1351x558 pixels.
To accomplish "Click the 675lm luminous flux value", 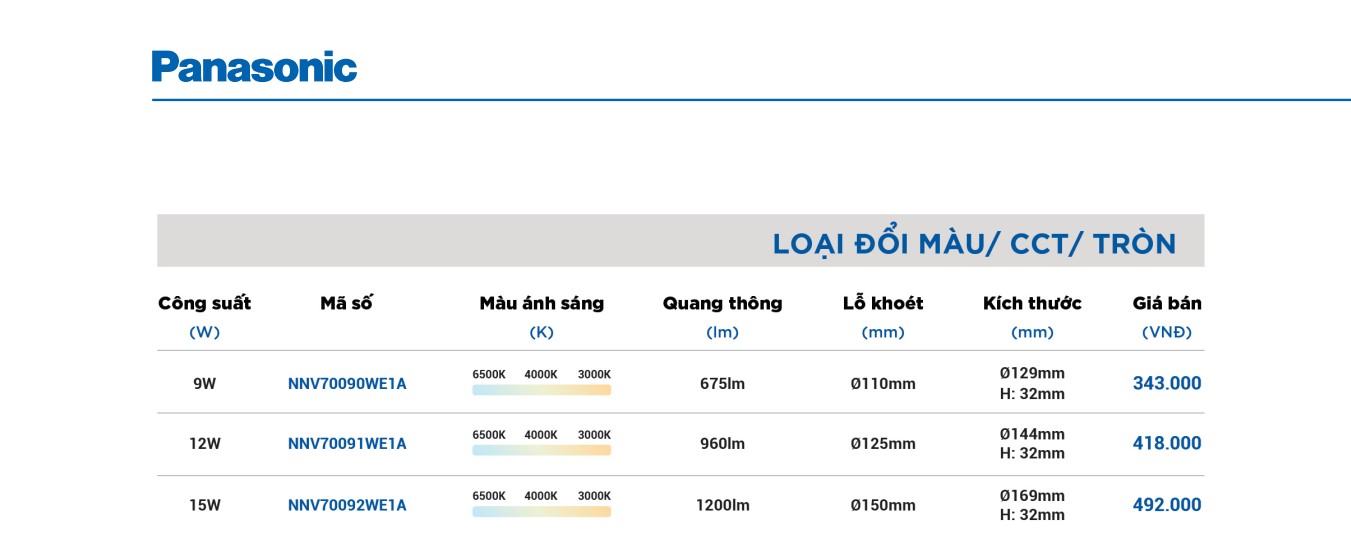I will pos(722,383).
